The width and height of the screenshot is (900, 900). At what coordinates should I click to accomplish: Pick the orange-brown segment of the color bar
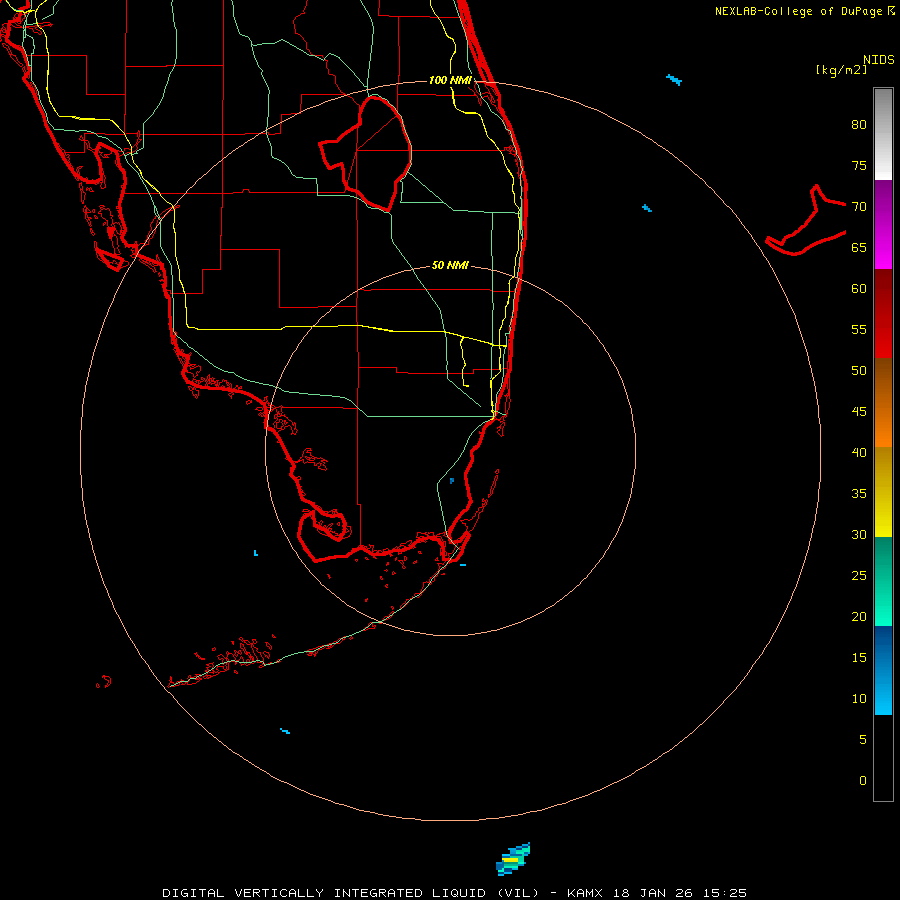pyautogui.click(x=883, y=402)
